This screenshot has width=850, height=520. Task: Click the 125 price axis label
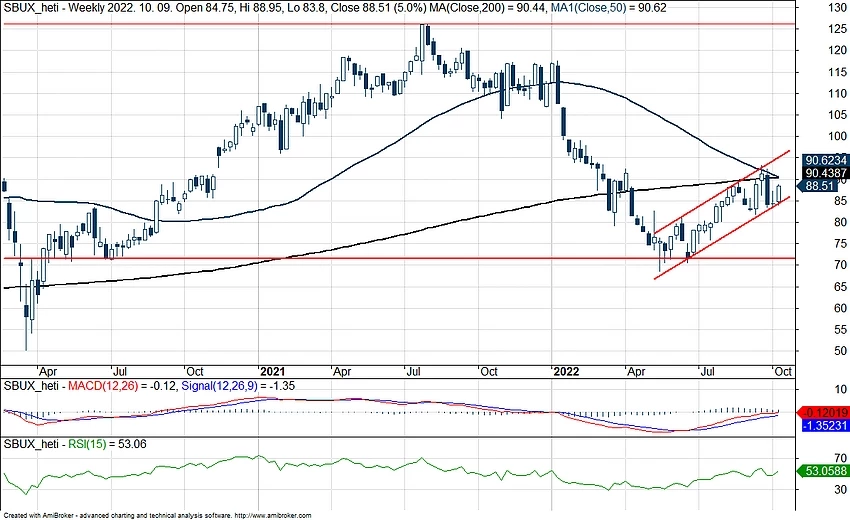(837, 29)
